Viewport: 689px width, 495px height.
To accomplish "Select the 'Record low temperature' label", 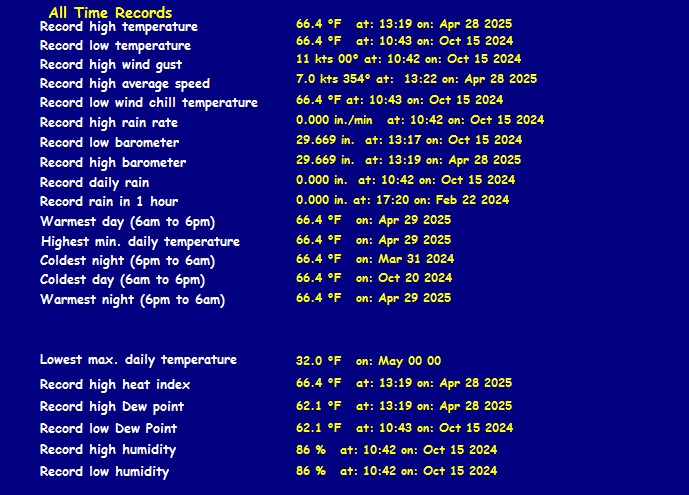I will click(x=115, y=46).
